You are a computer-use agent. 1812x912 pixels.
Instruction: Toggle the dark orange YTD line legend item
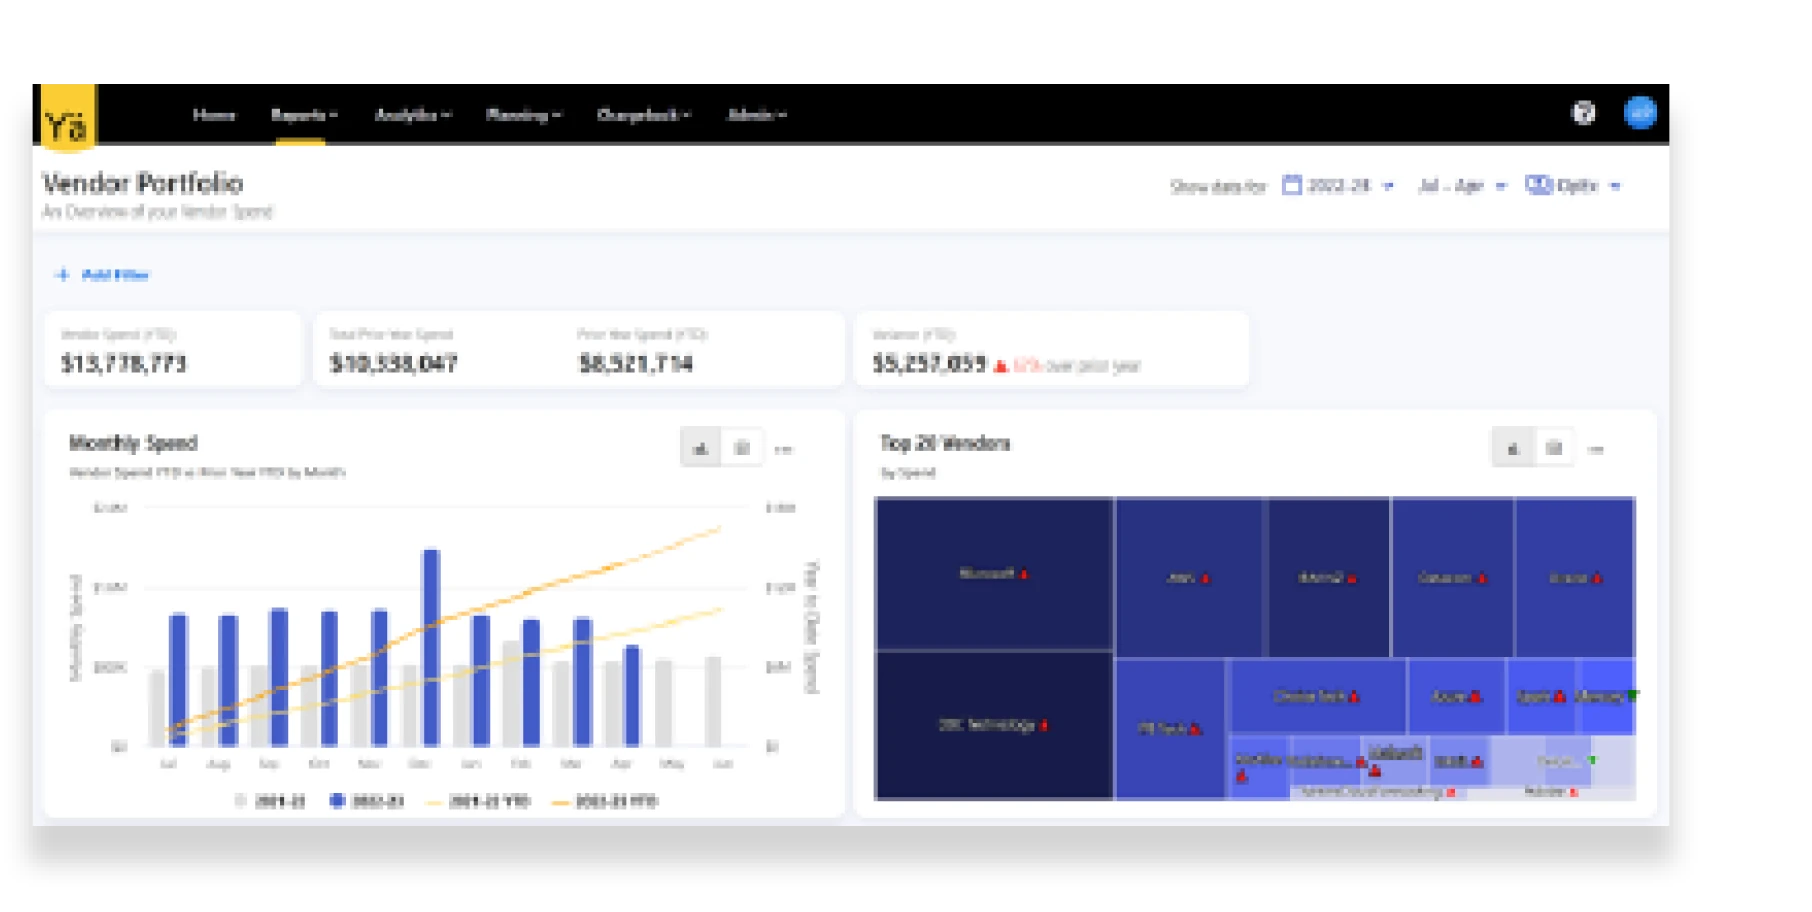[x=605, y=801]
